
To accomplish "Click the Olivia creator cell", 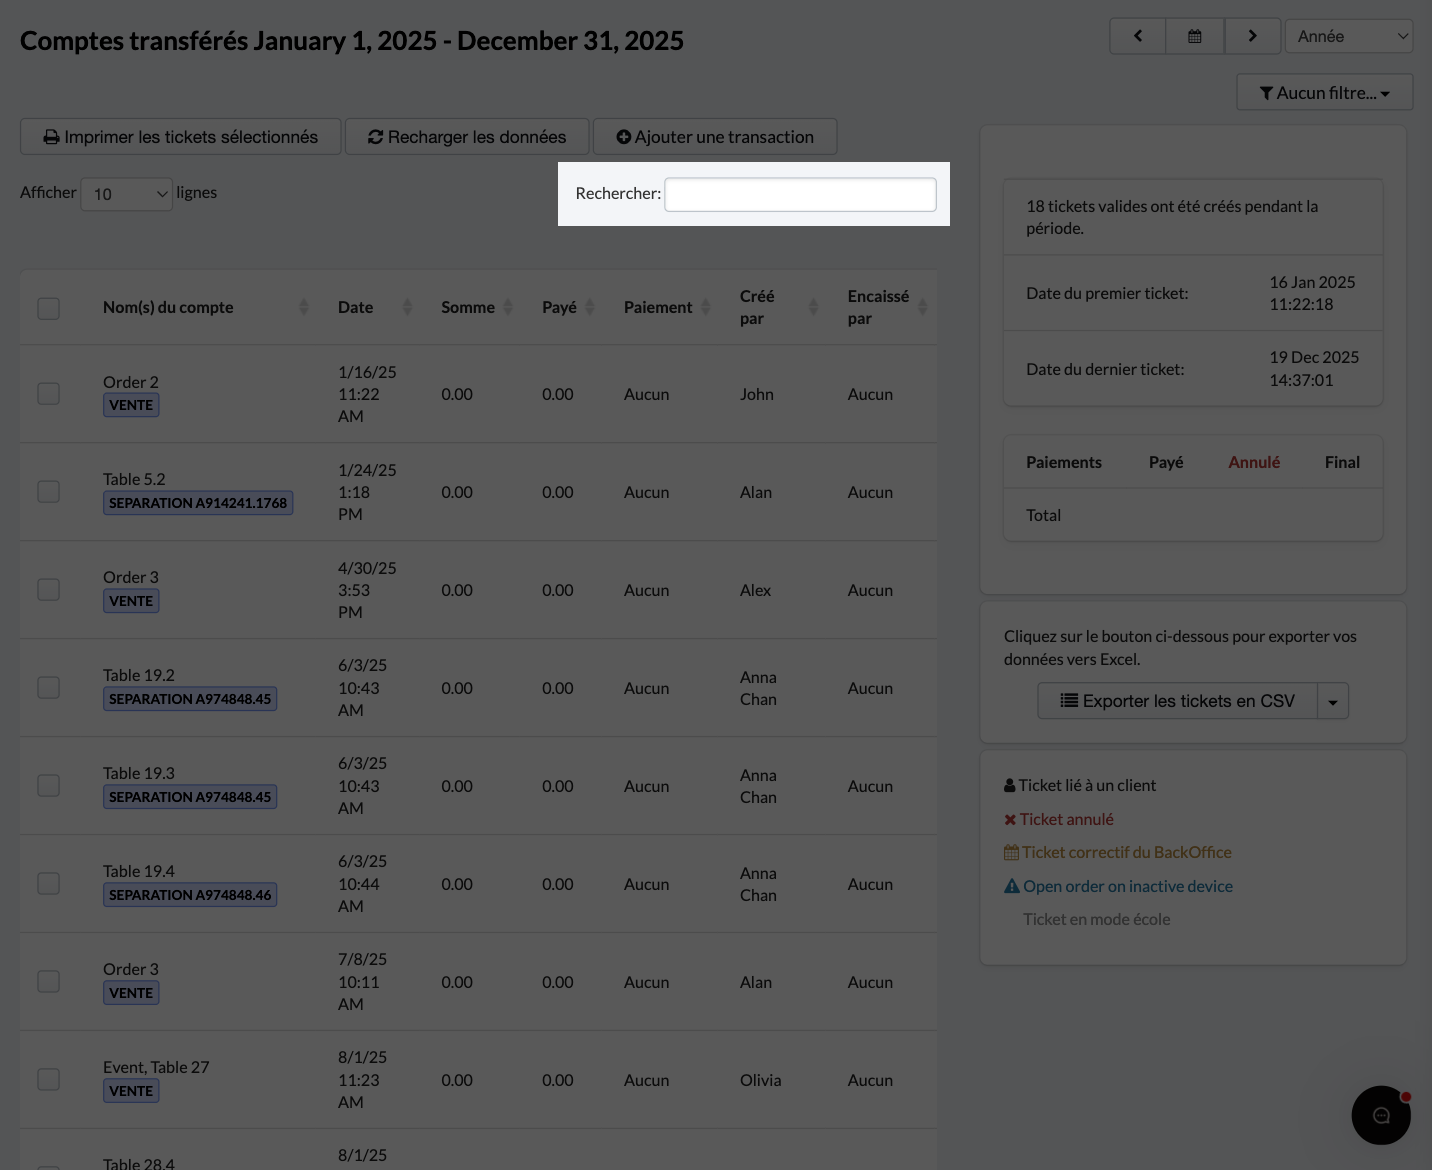I will [x=760, y=1080].
